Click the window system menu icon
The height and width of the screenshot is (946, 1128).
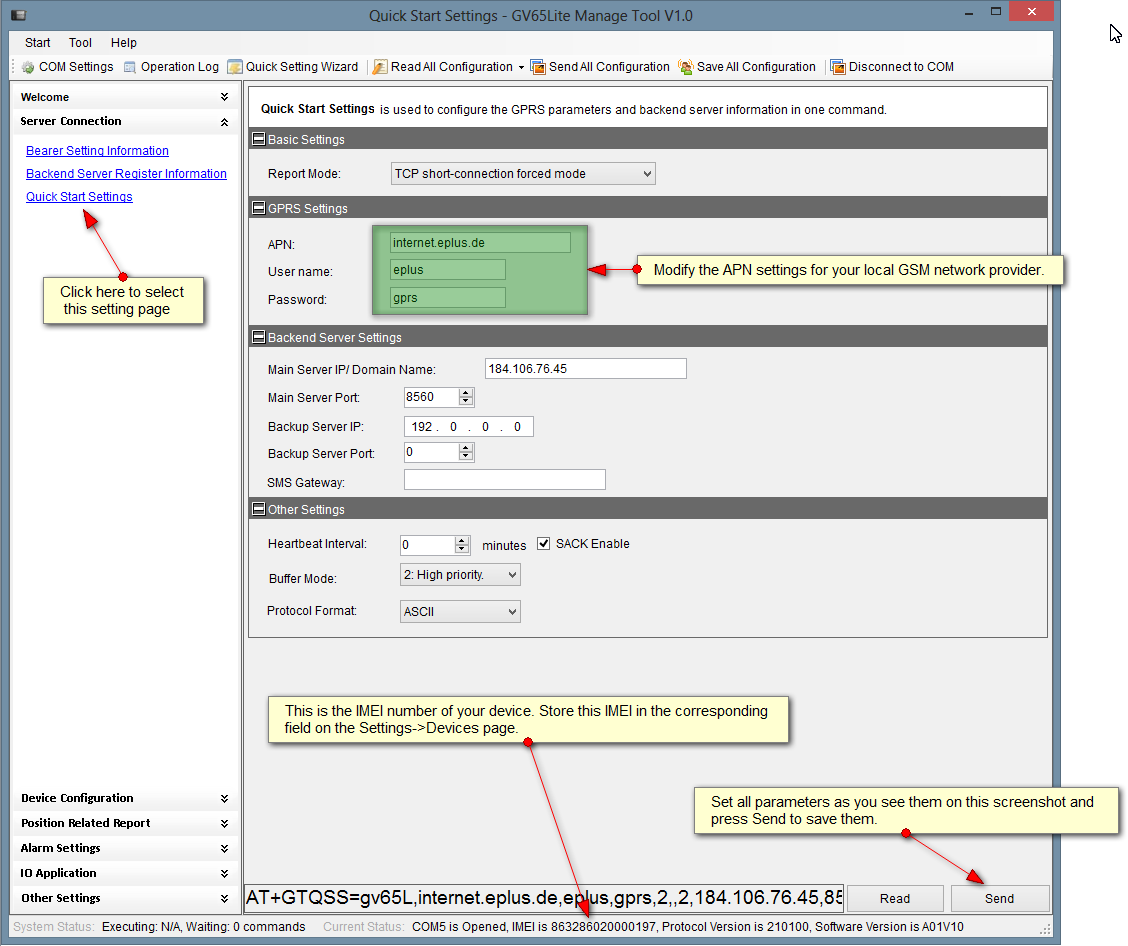(x=18, y=15)
